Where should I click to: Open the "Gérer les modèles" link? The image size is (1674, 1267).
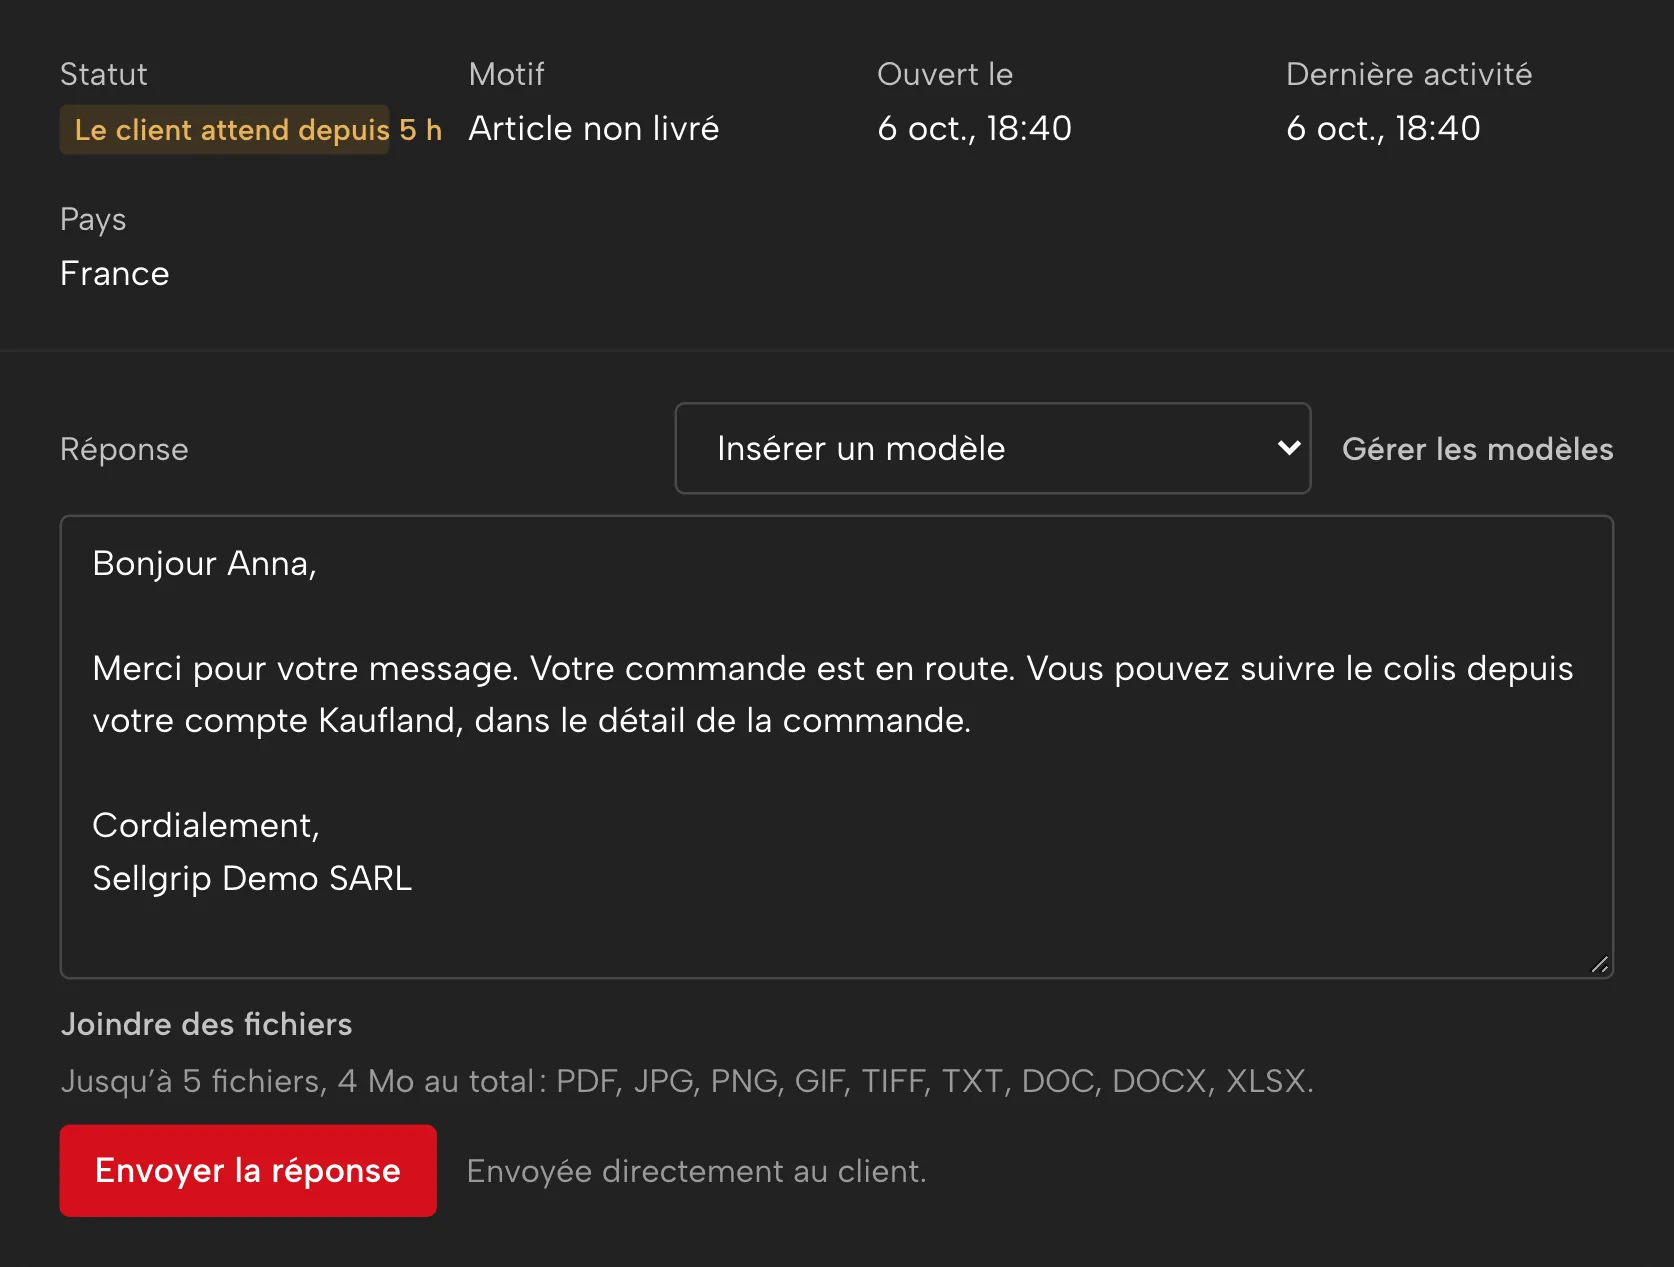click(x=1477, y=449)
